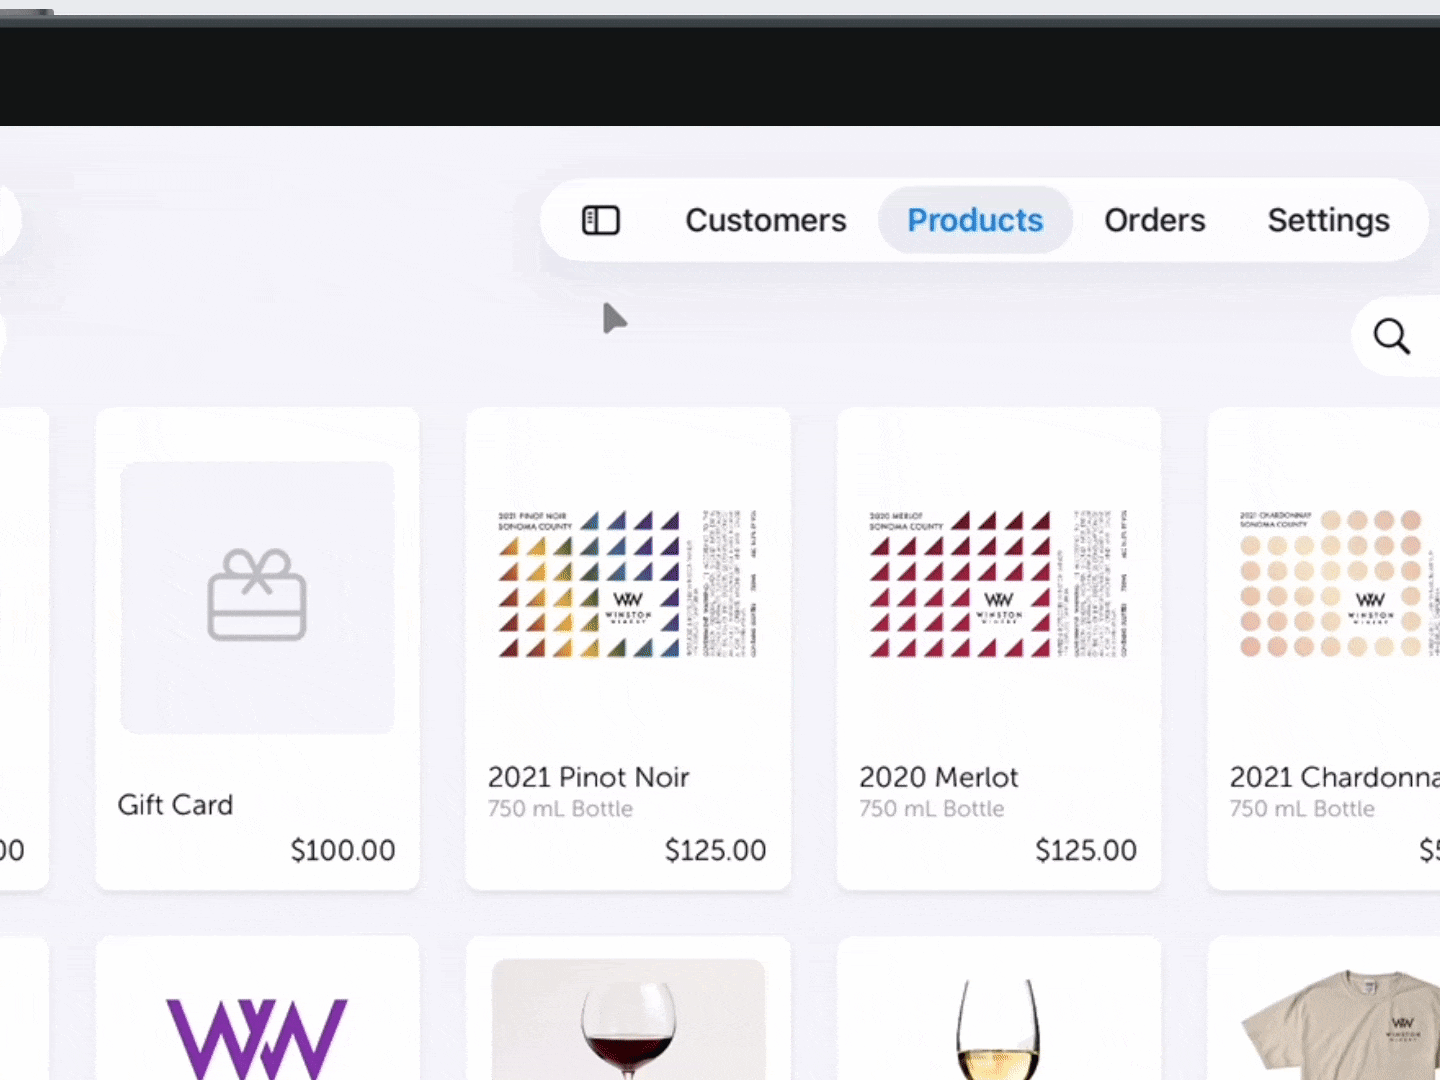This screenshot has height=1080, width=1440.
Task: Switch to the Orders tab
Action: (x=1155, y=220)
